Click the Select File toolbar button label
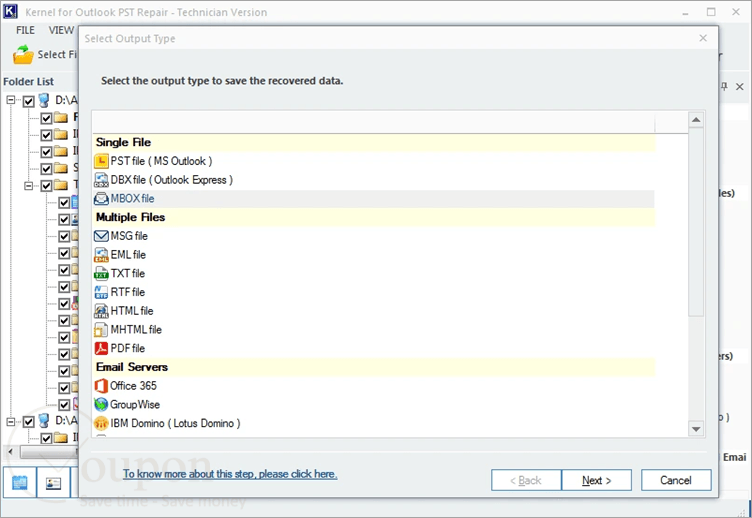Image resolution: width=752 pixels, height=518 pixels. pyautogui.click(x=57, y=55)
